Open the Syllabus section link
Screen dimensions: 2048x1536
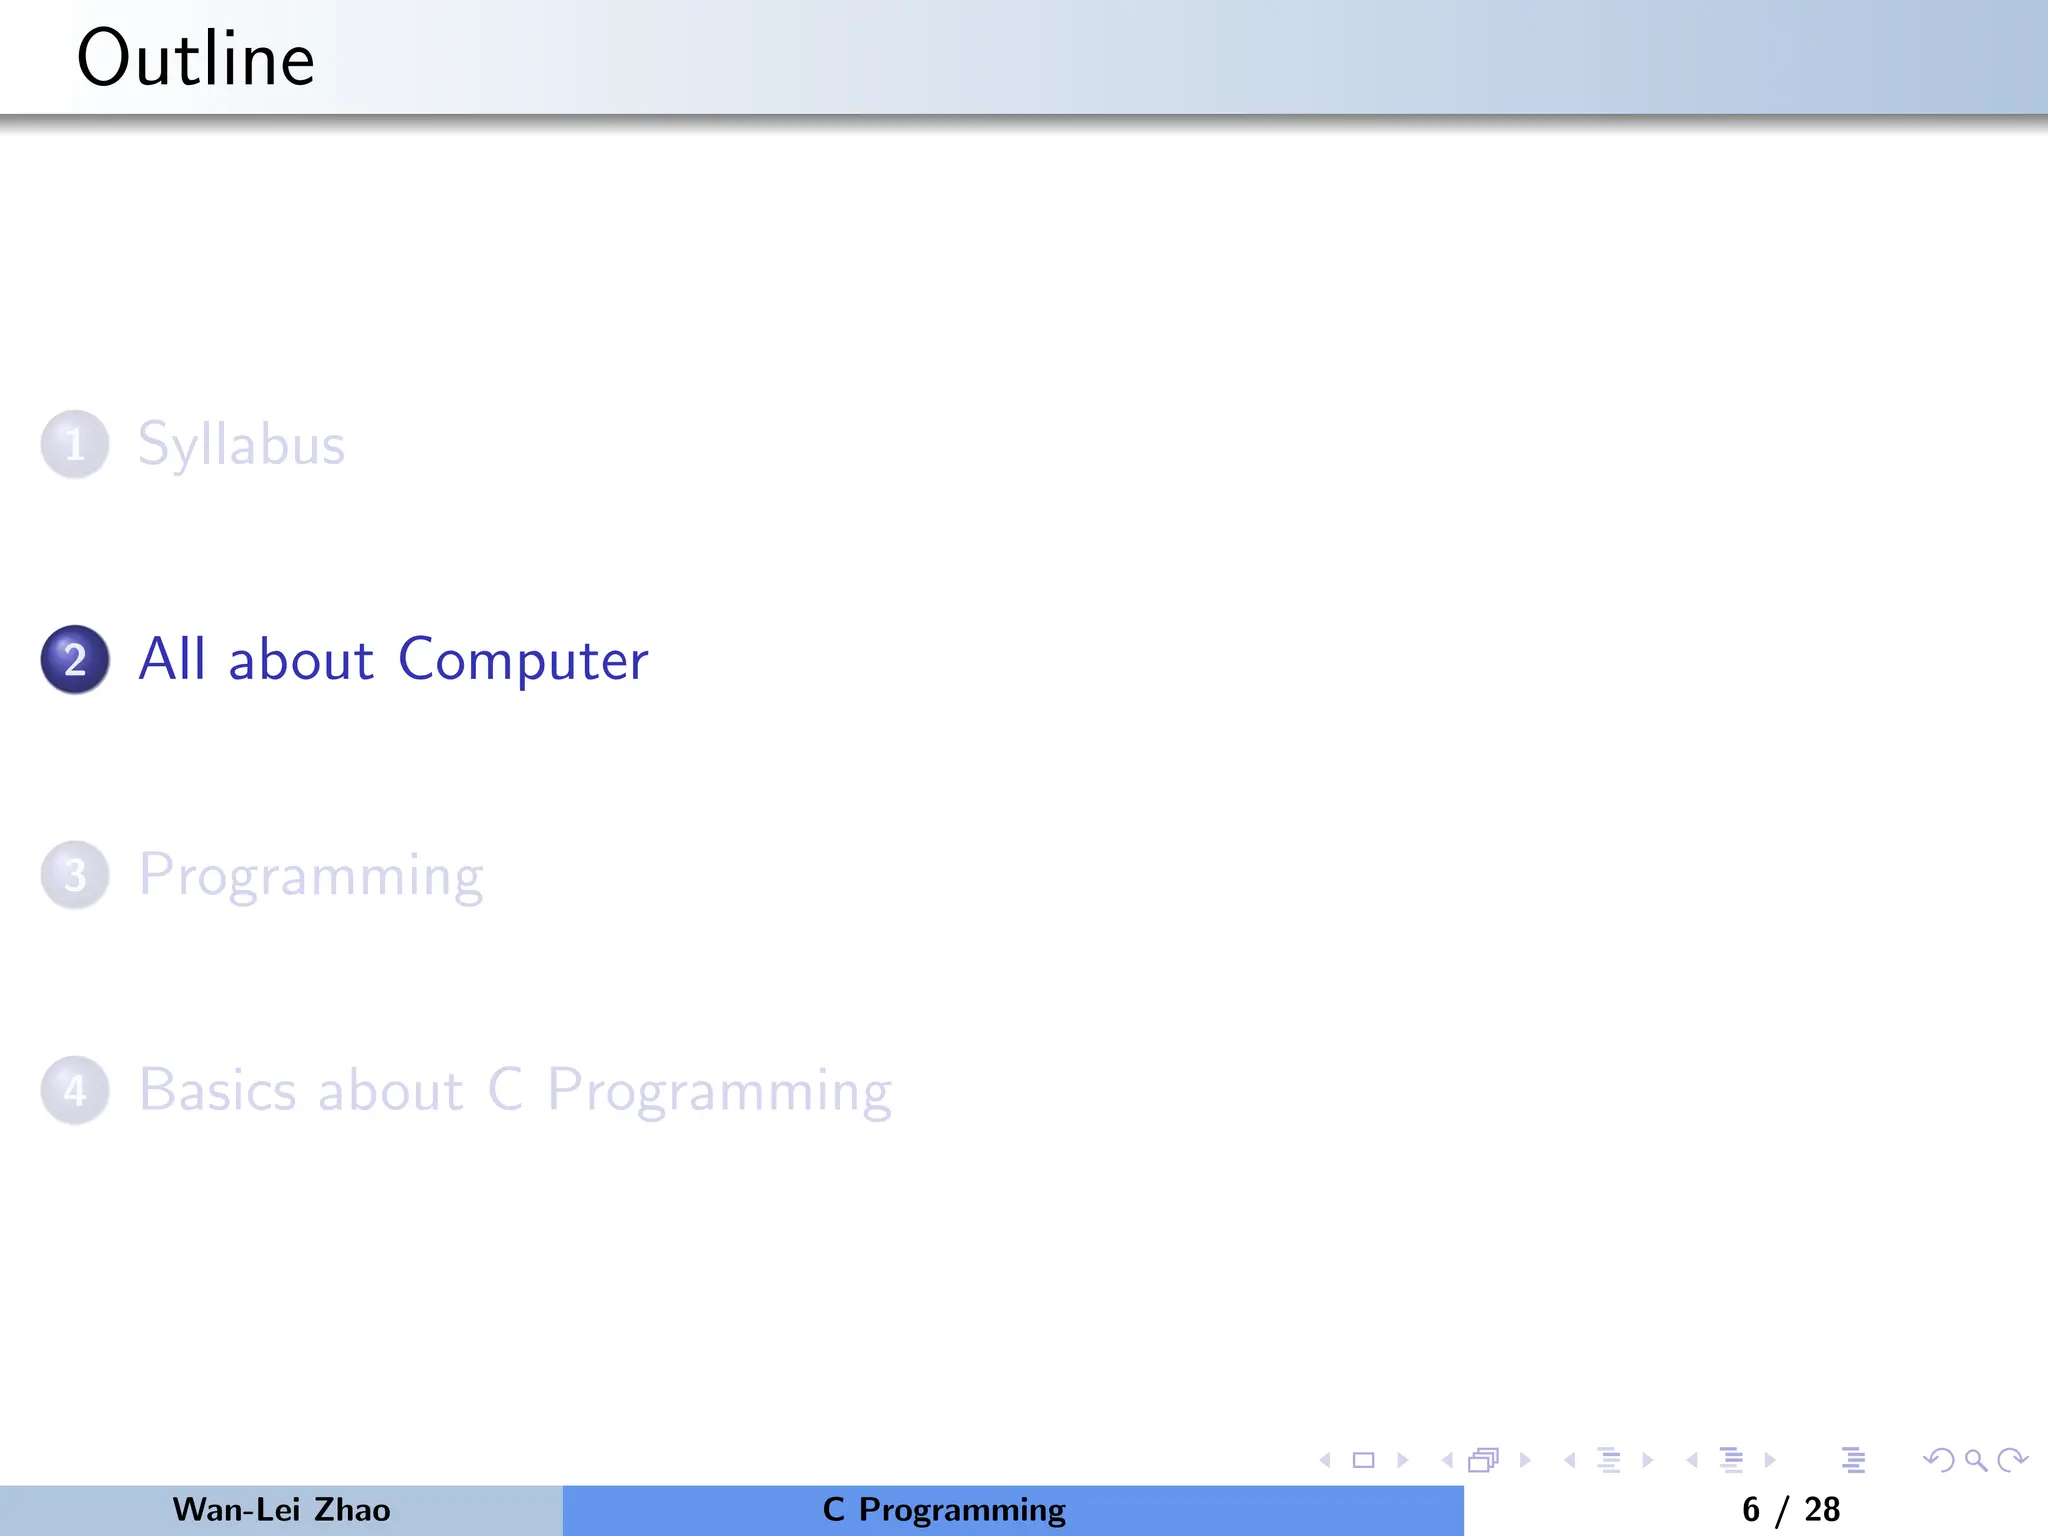click(x=241, y=445)
